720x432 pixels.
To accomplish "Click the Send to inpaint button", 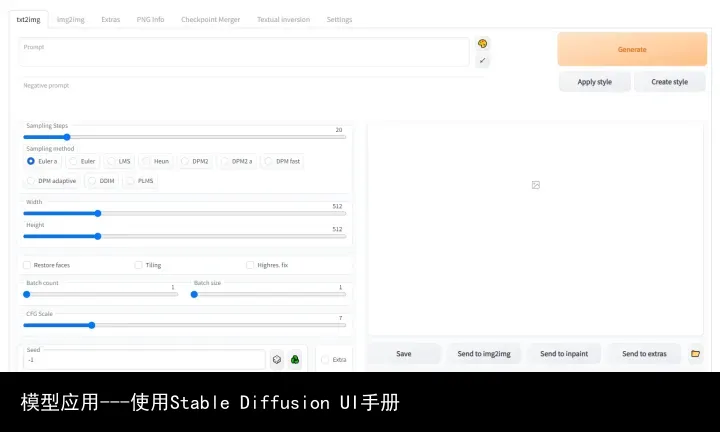I will click(564, 353).
